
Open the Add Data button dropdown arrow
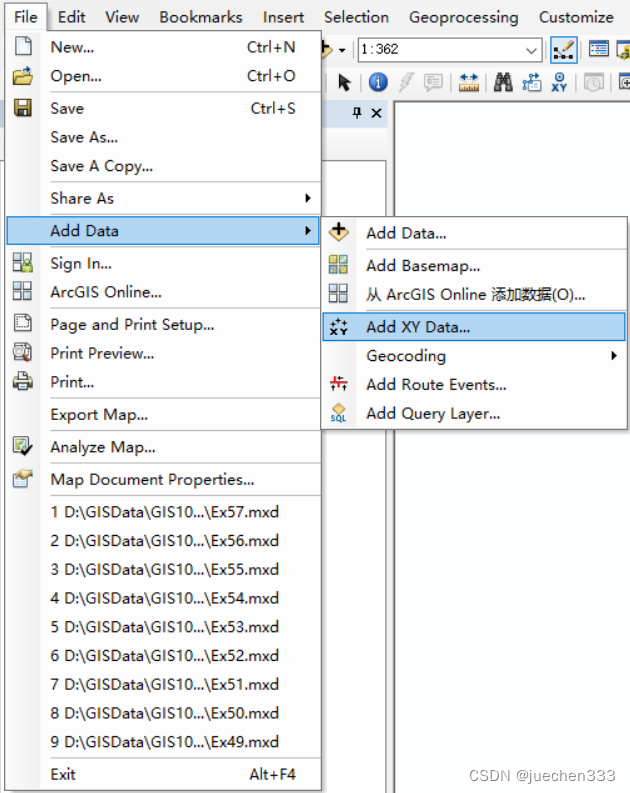342,50
